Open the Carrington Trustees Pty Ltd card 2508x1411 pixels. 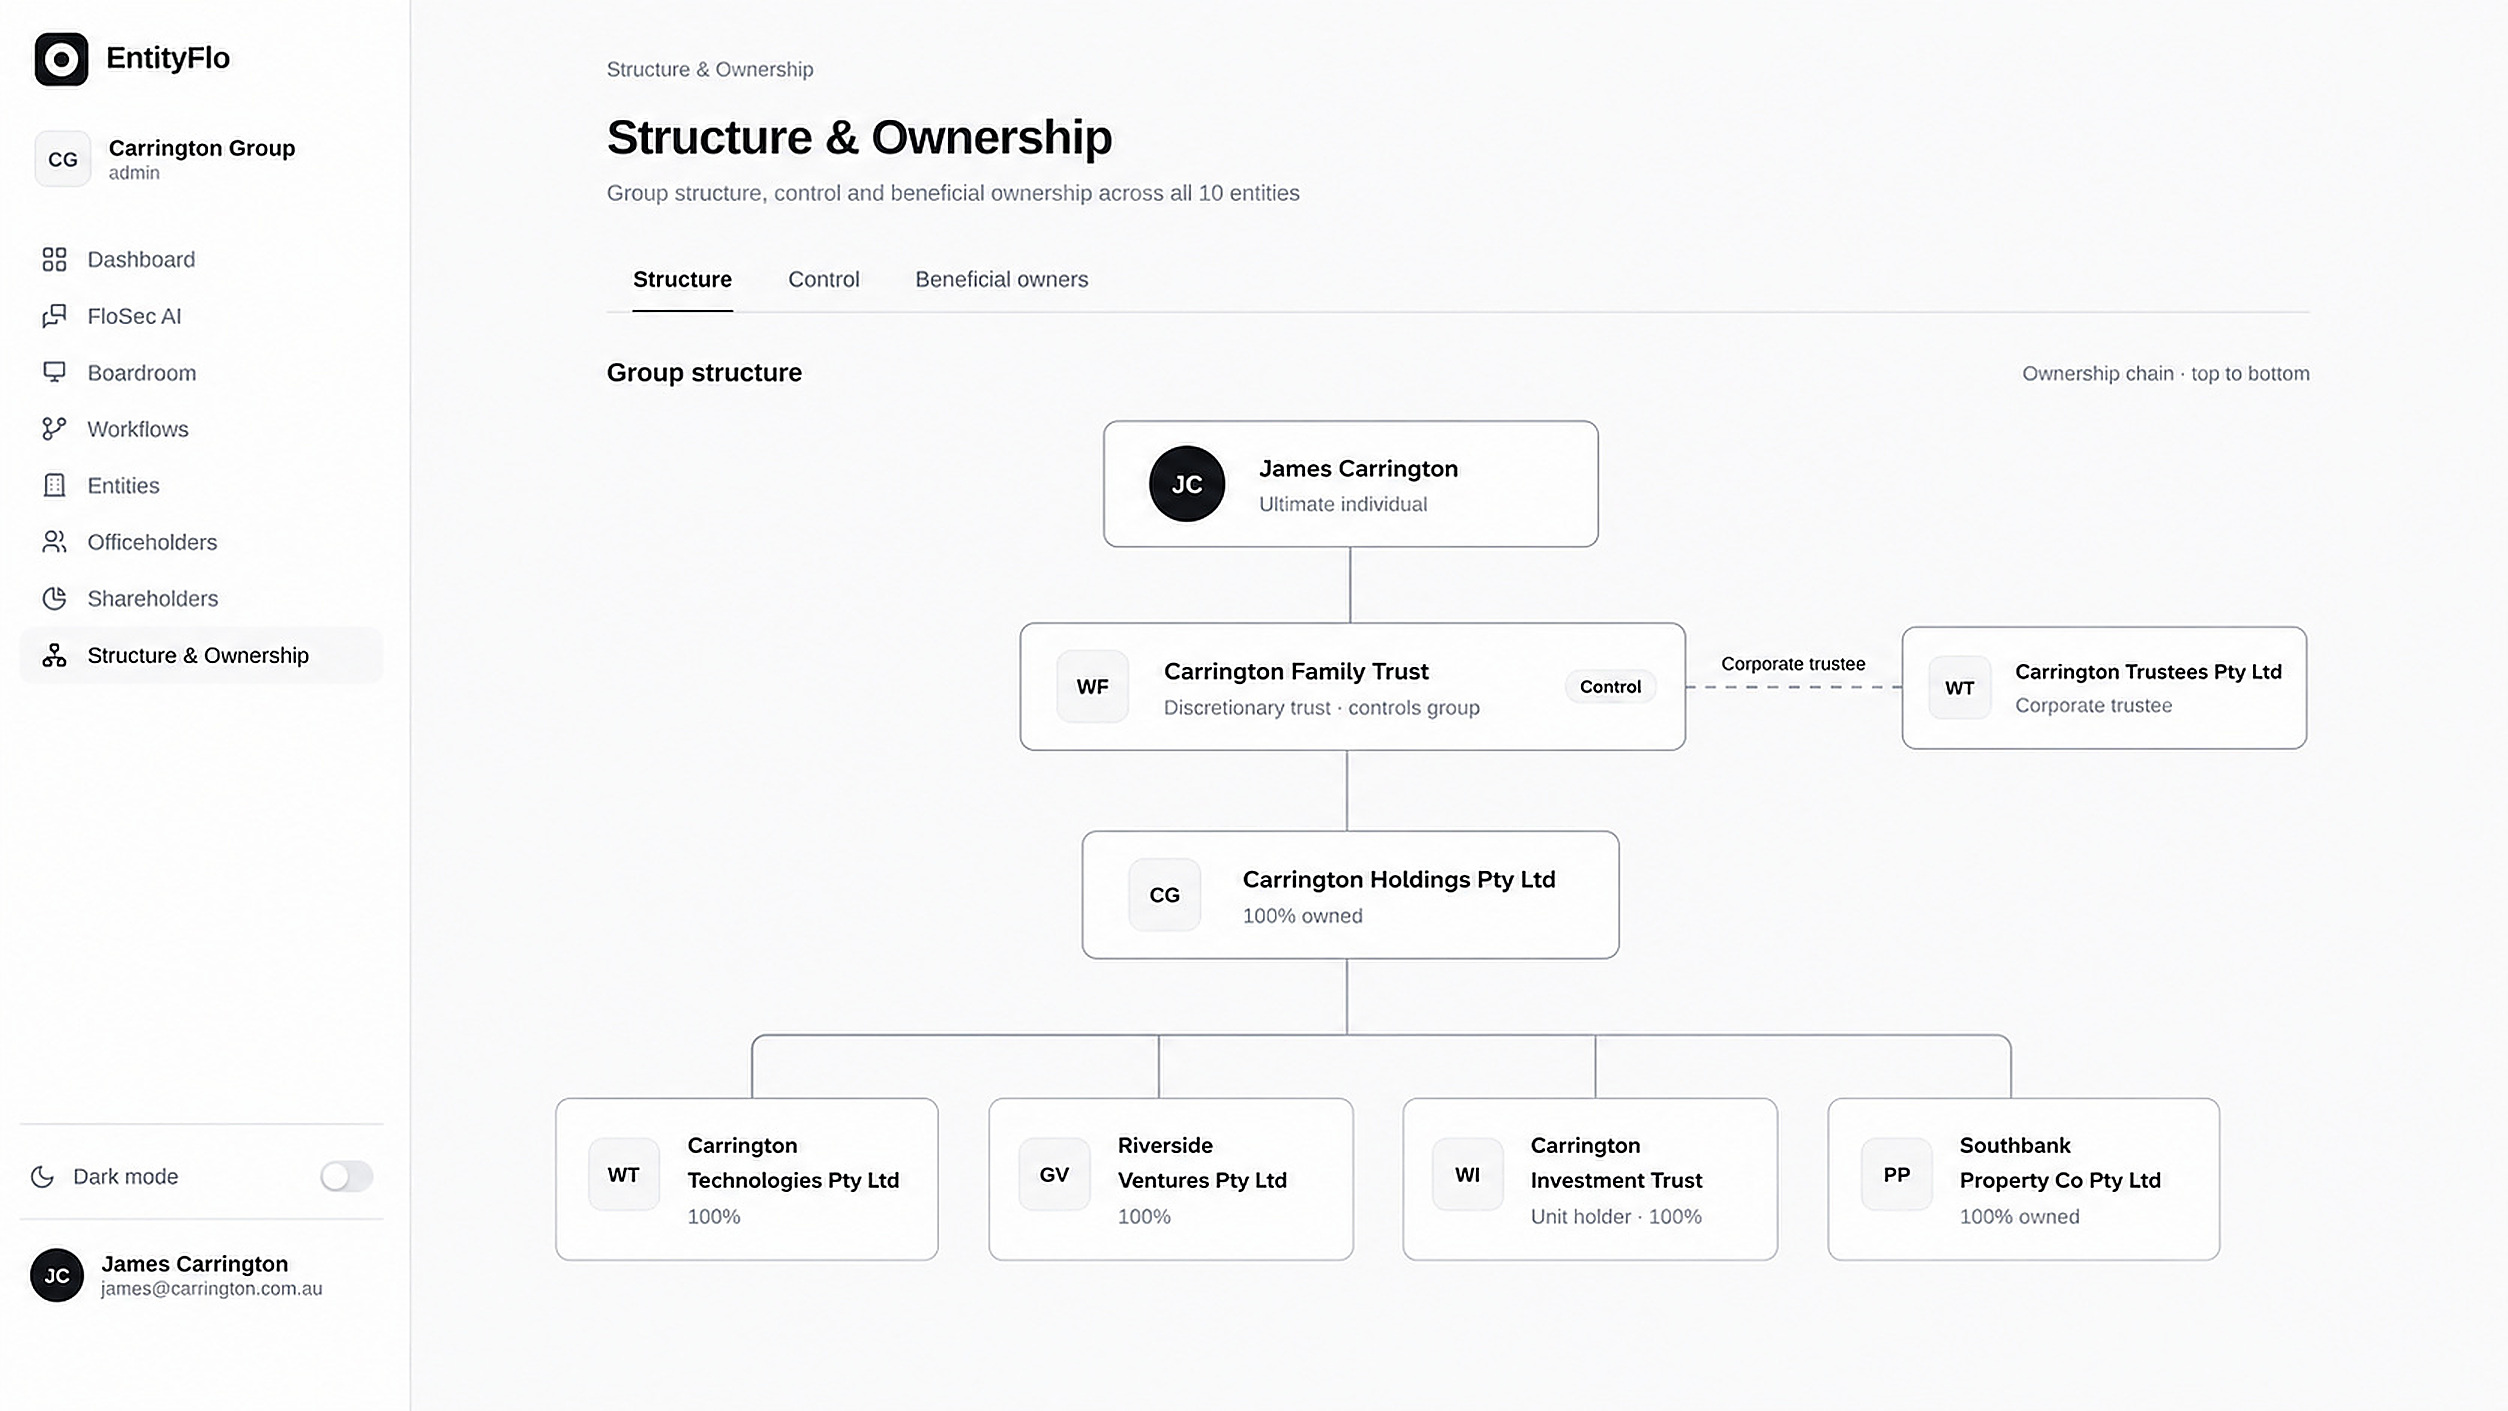(2104, 688)
